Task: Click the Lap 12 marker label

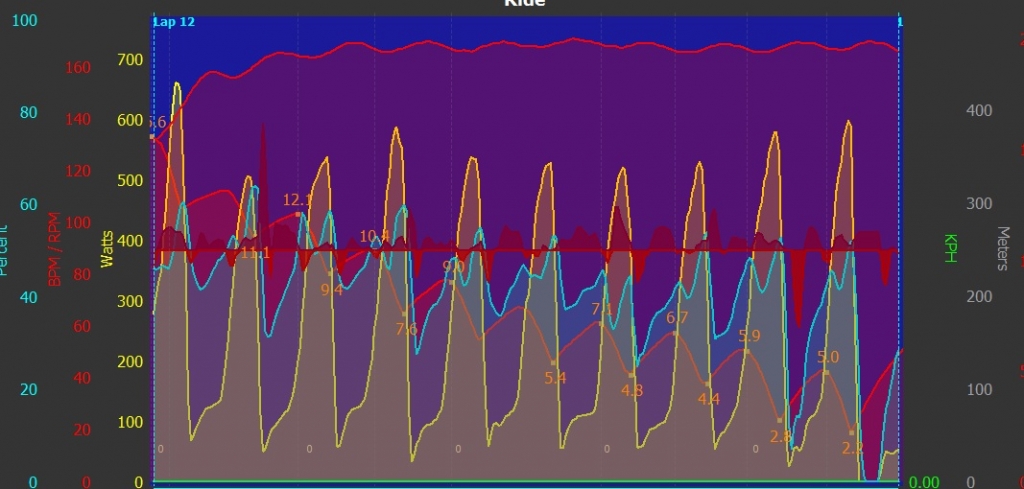Action: point(174,21)
